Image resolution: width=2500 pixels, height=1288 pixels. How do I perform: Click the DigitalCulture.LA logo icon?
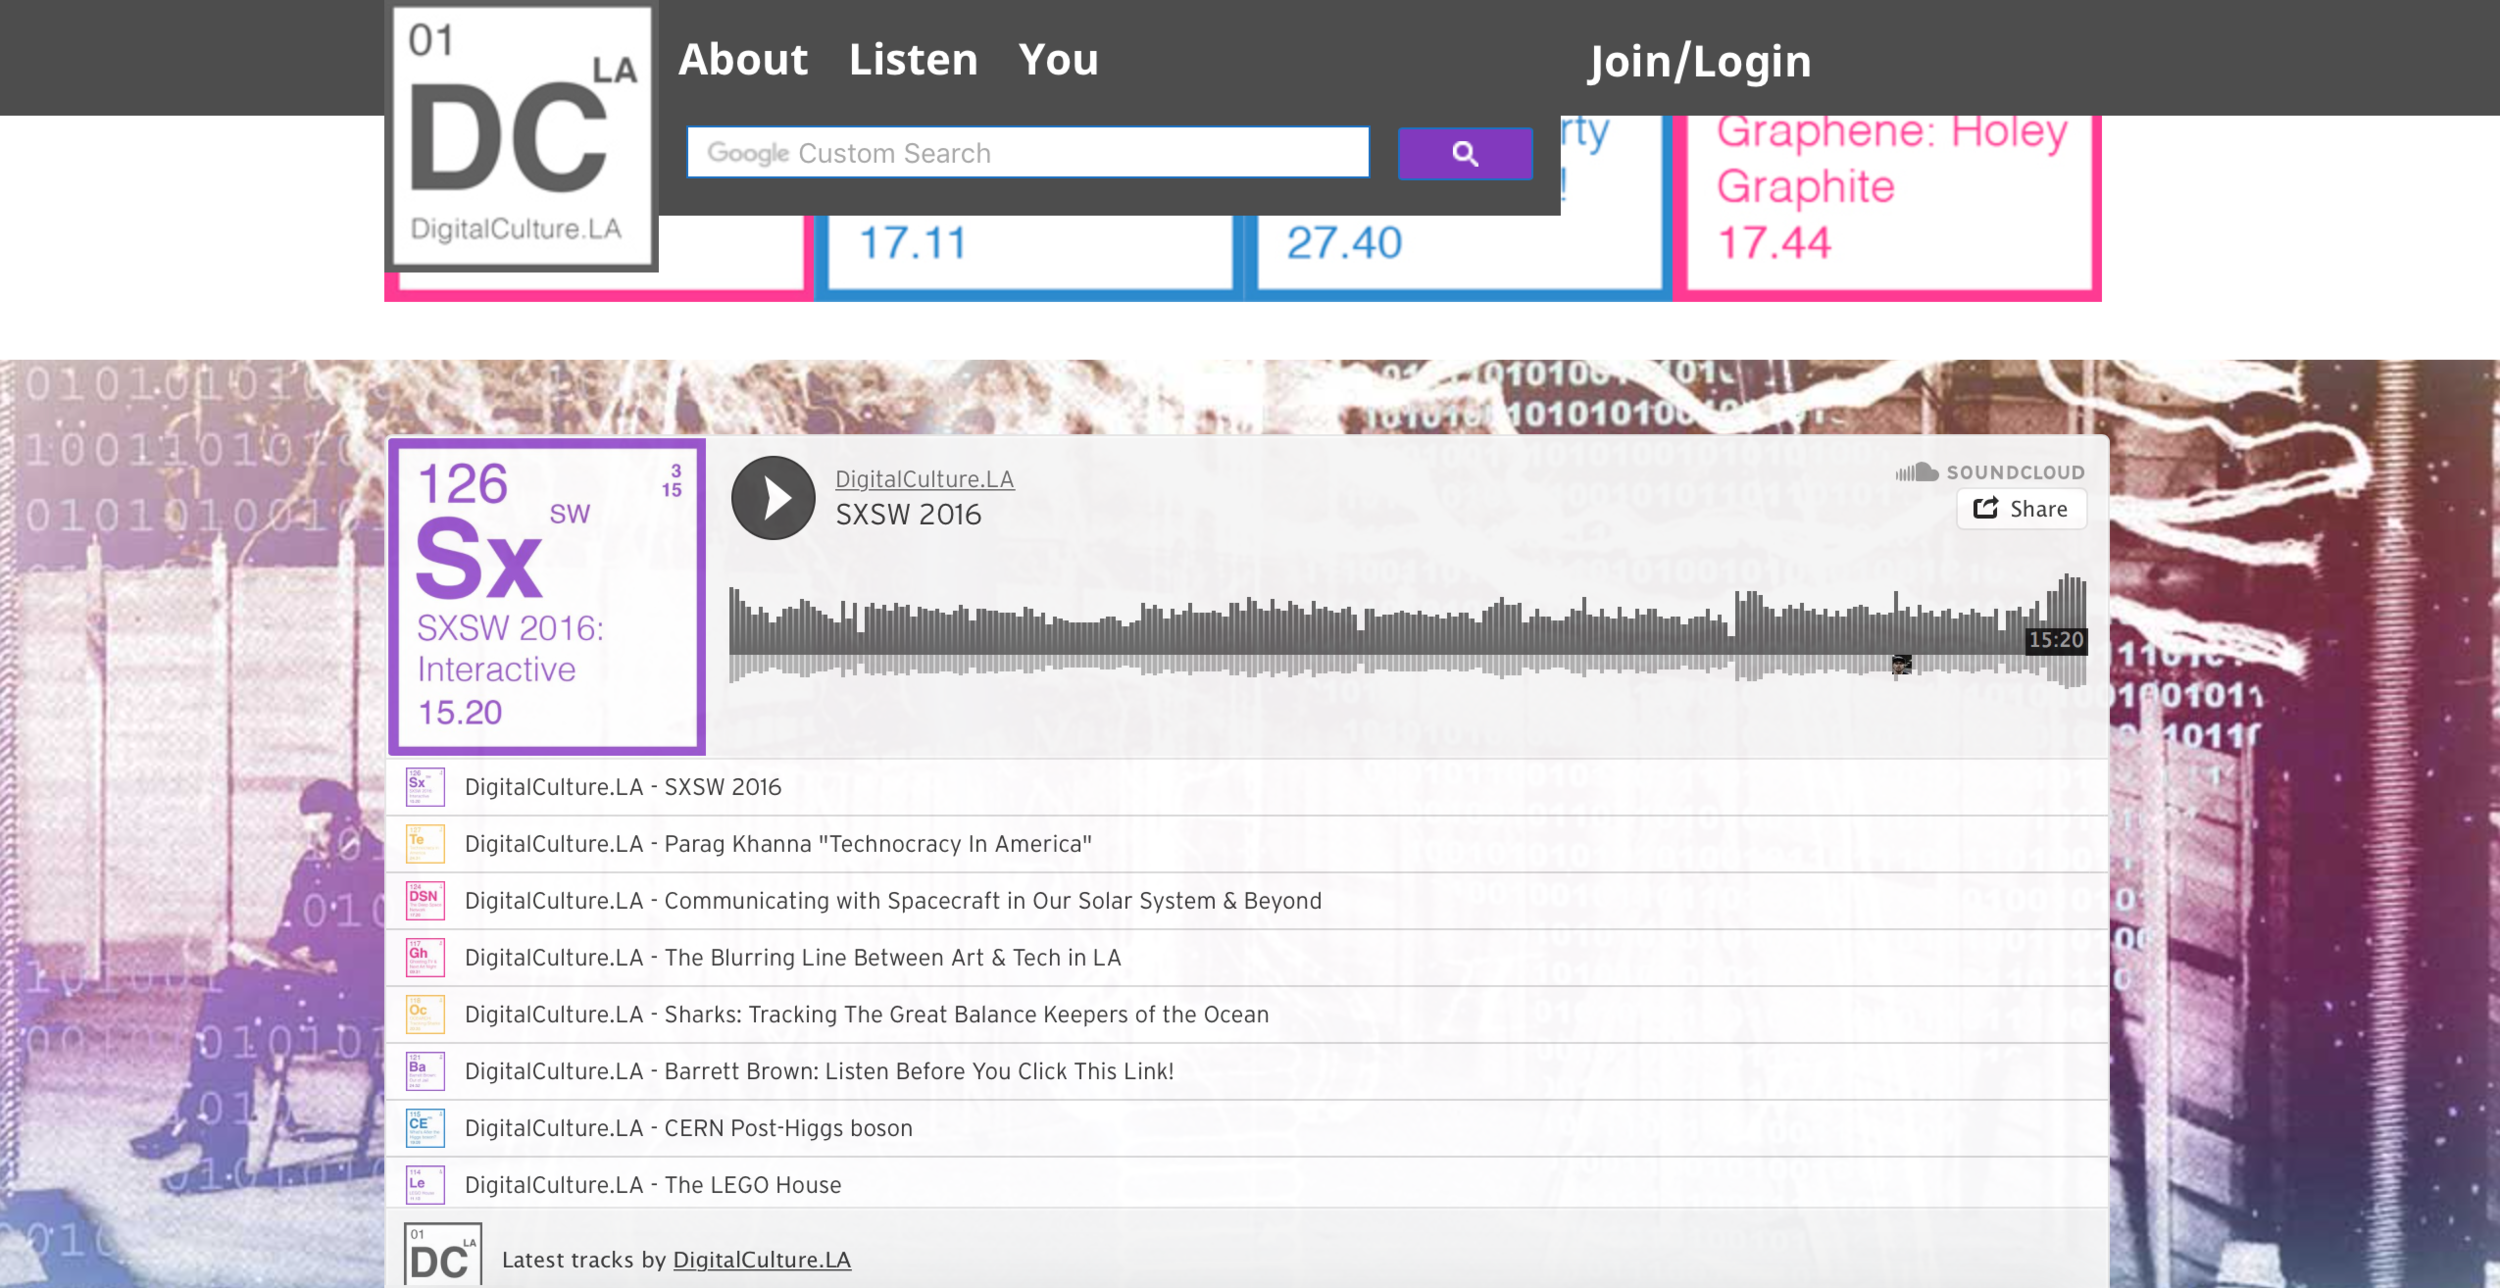(x=519, y=136)
